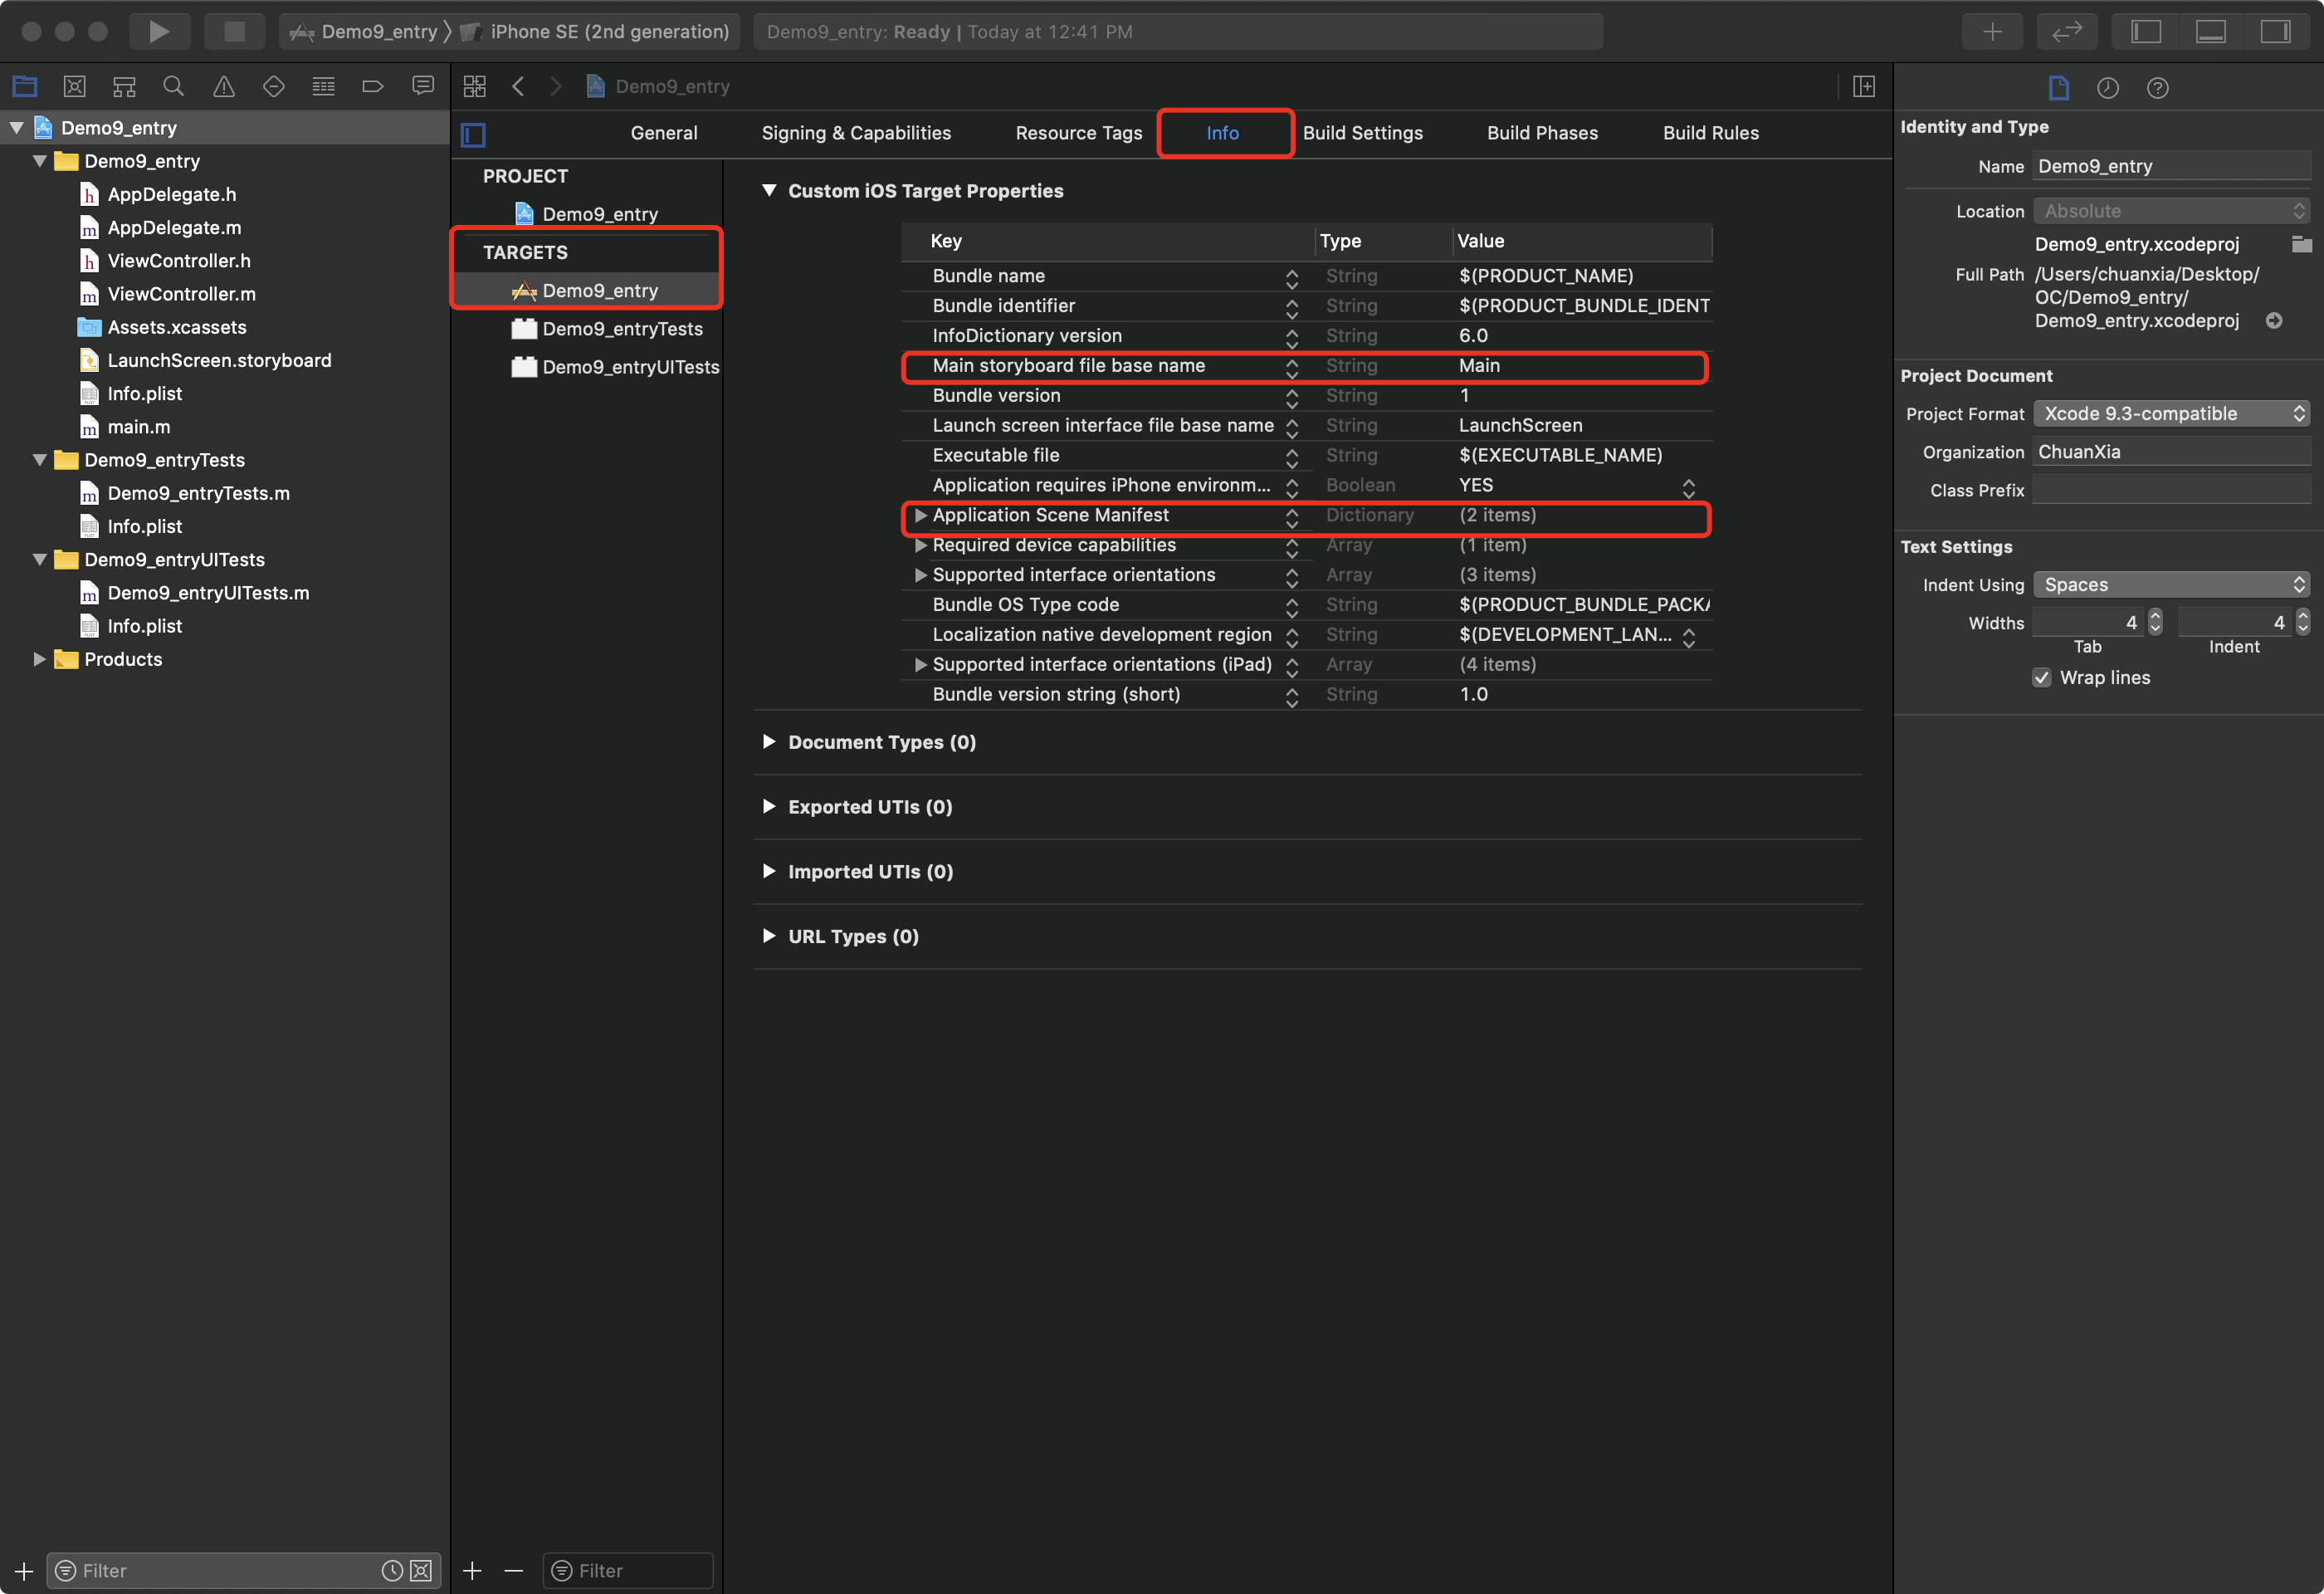Viewport: 2324px width, 1594px height.
Task: Click the Run (play) button
Action: point(158,31)
